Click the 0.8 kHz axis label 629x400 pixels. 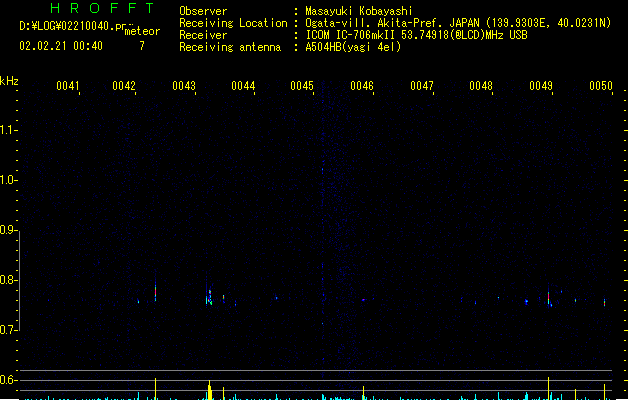click(x=7, y=280)
